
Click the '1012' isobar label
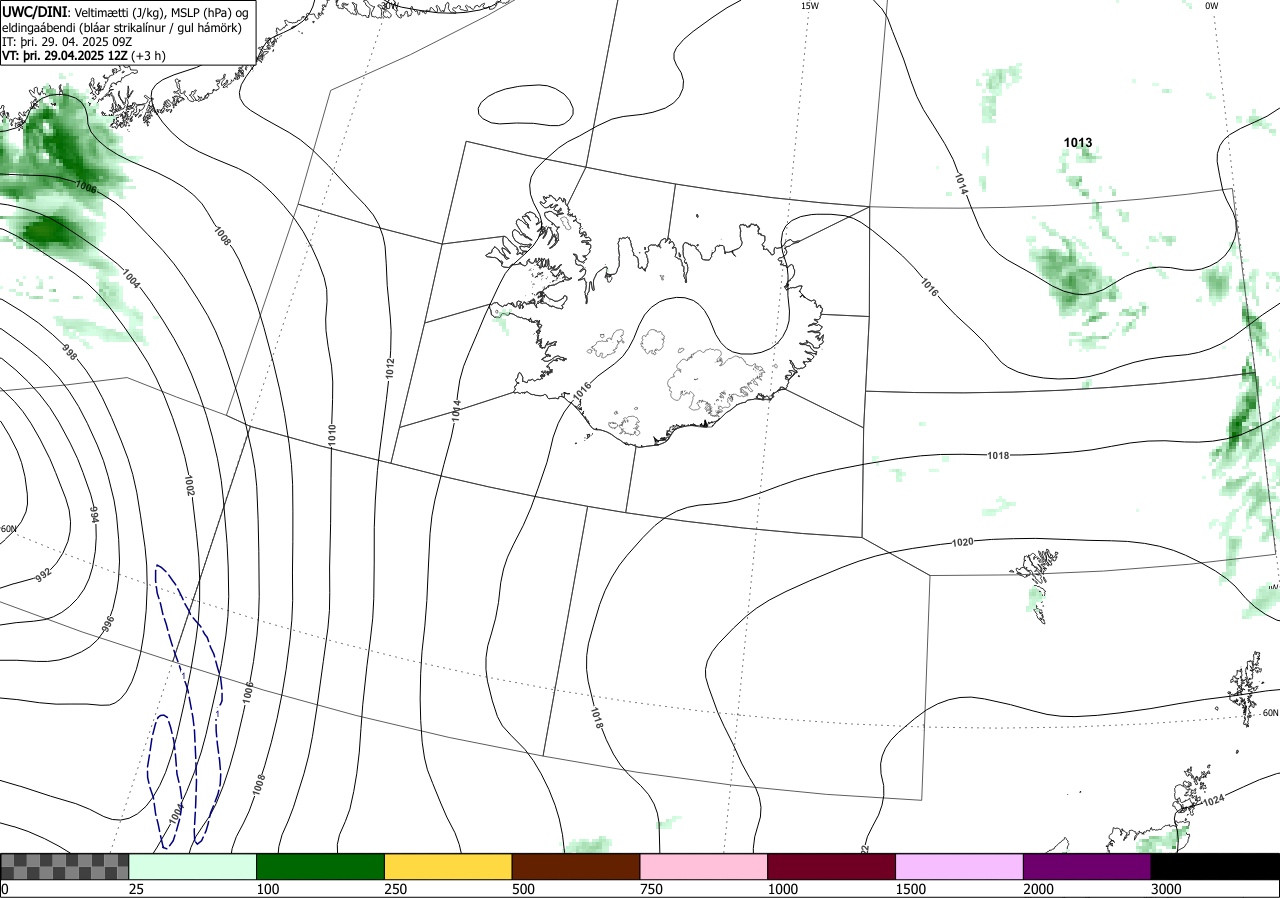pos(390,369)
